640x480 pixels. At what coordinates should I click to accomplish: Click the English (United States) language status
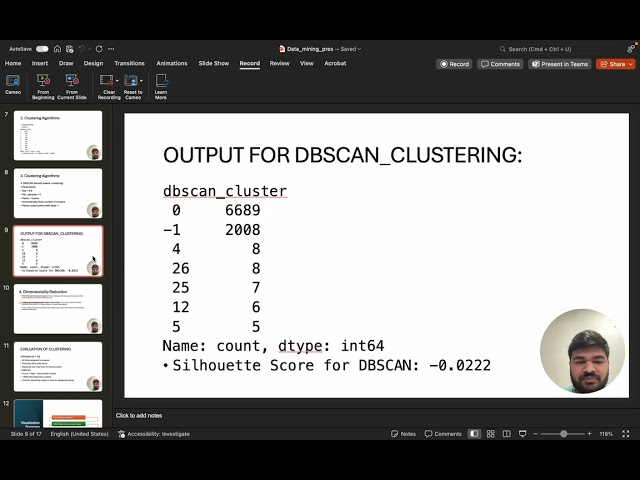(80, 434)
